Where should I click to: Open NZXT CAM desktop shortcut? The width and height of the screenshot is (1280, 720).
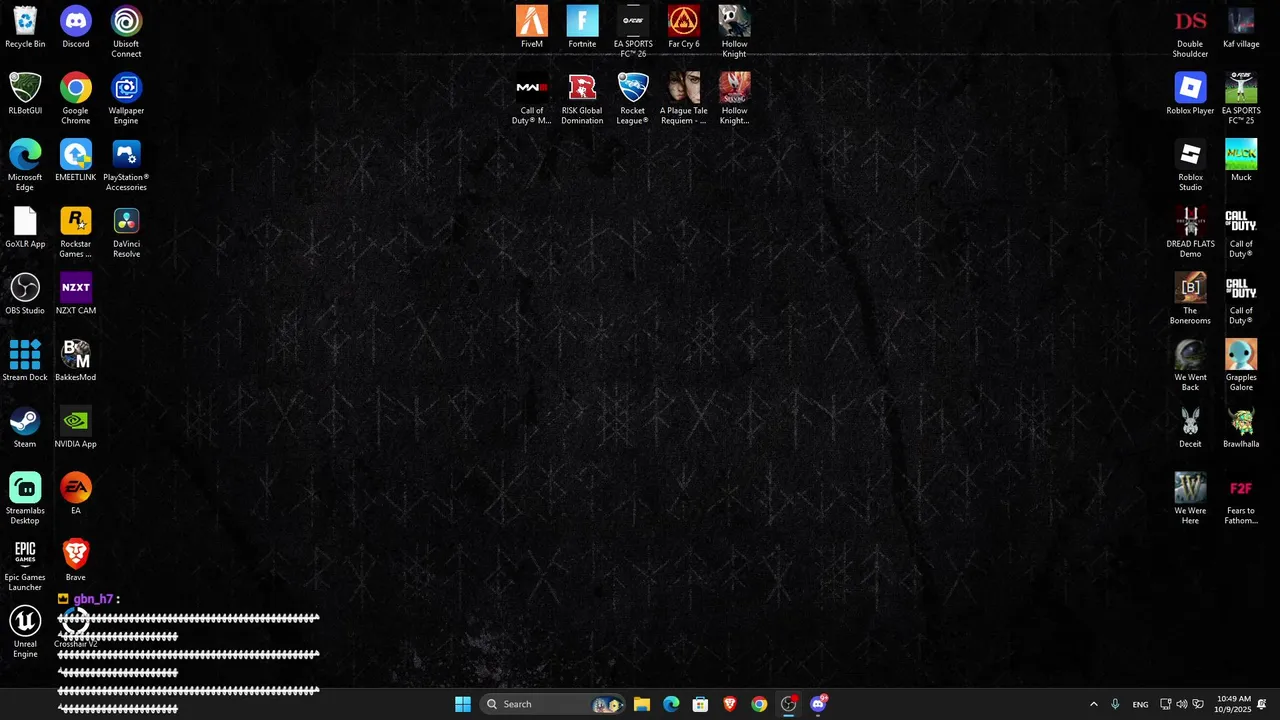tap(76, 294)
